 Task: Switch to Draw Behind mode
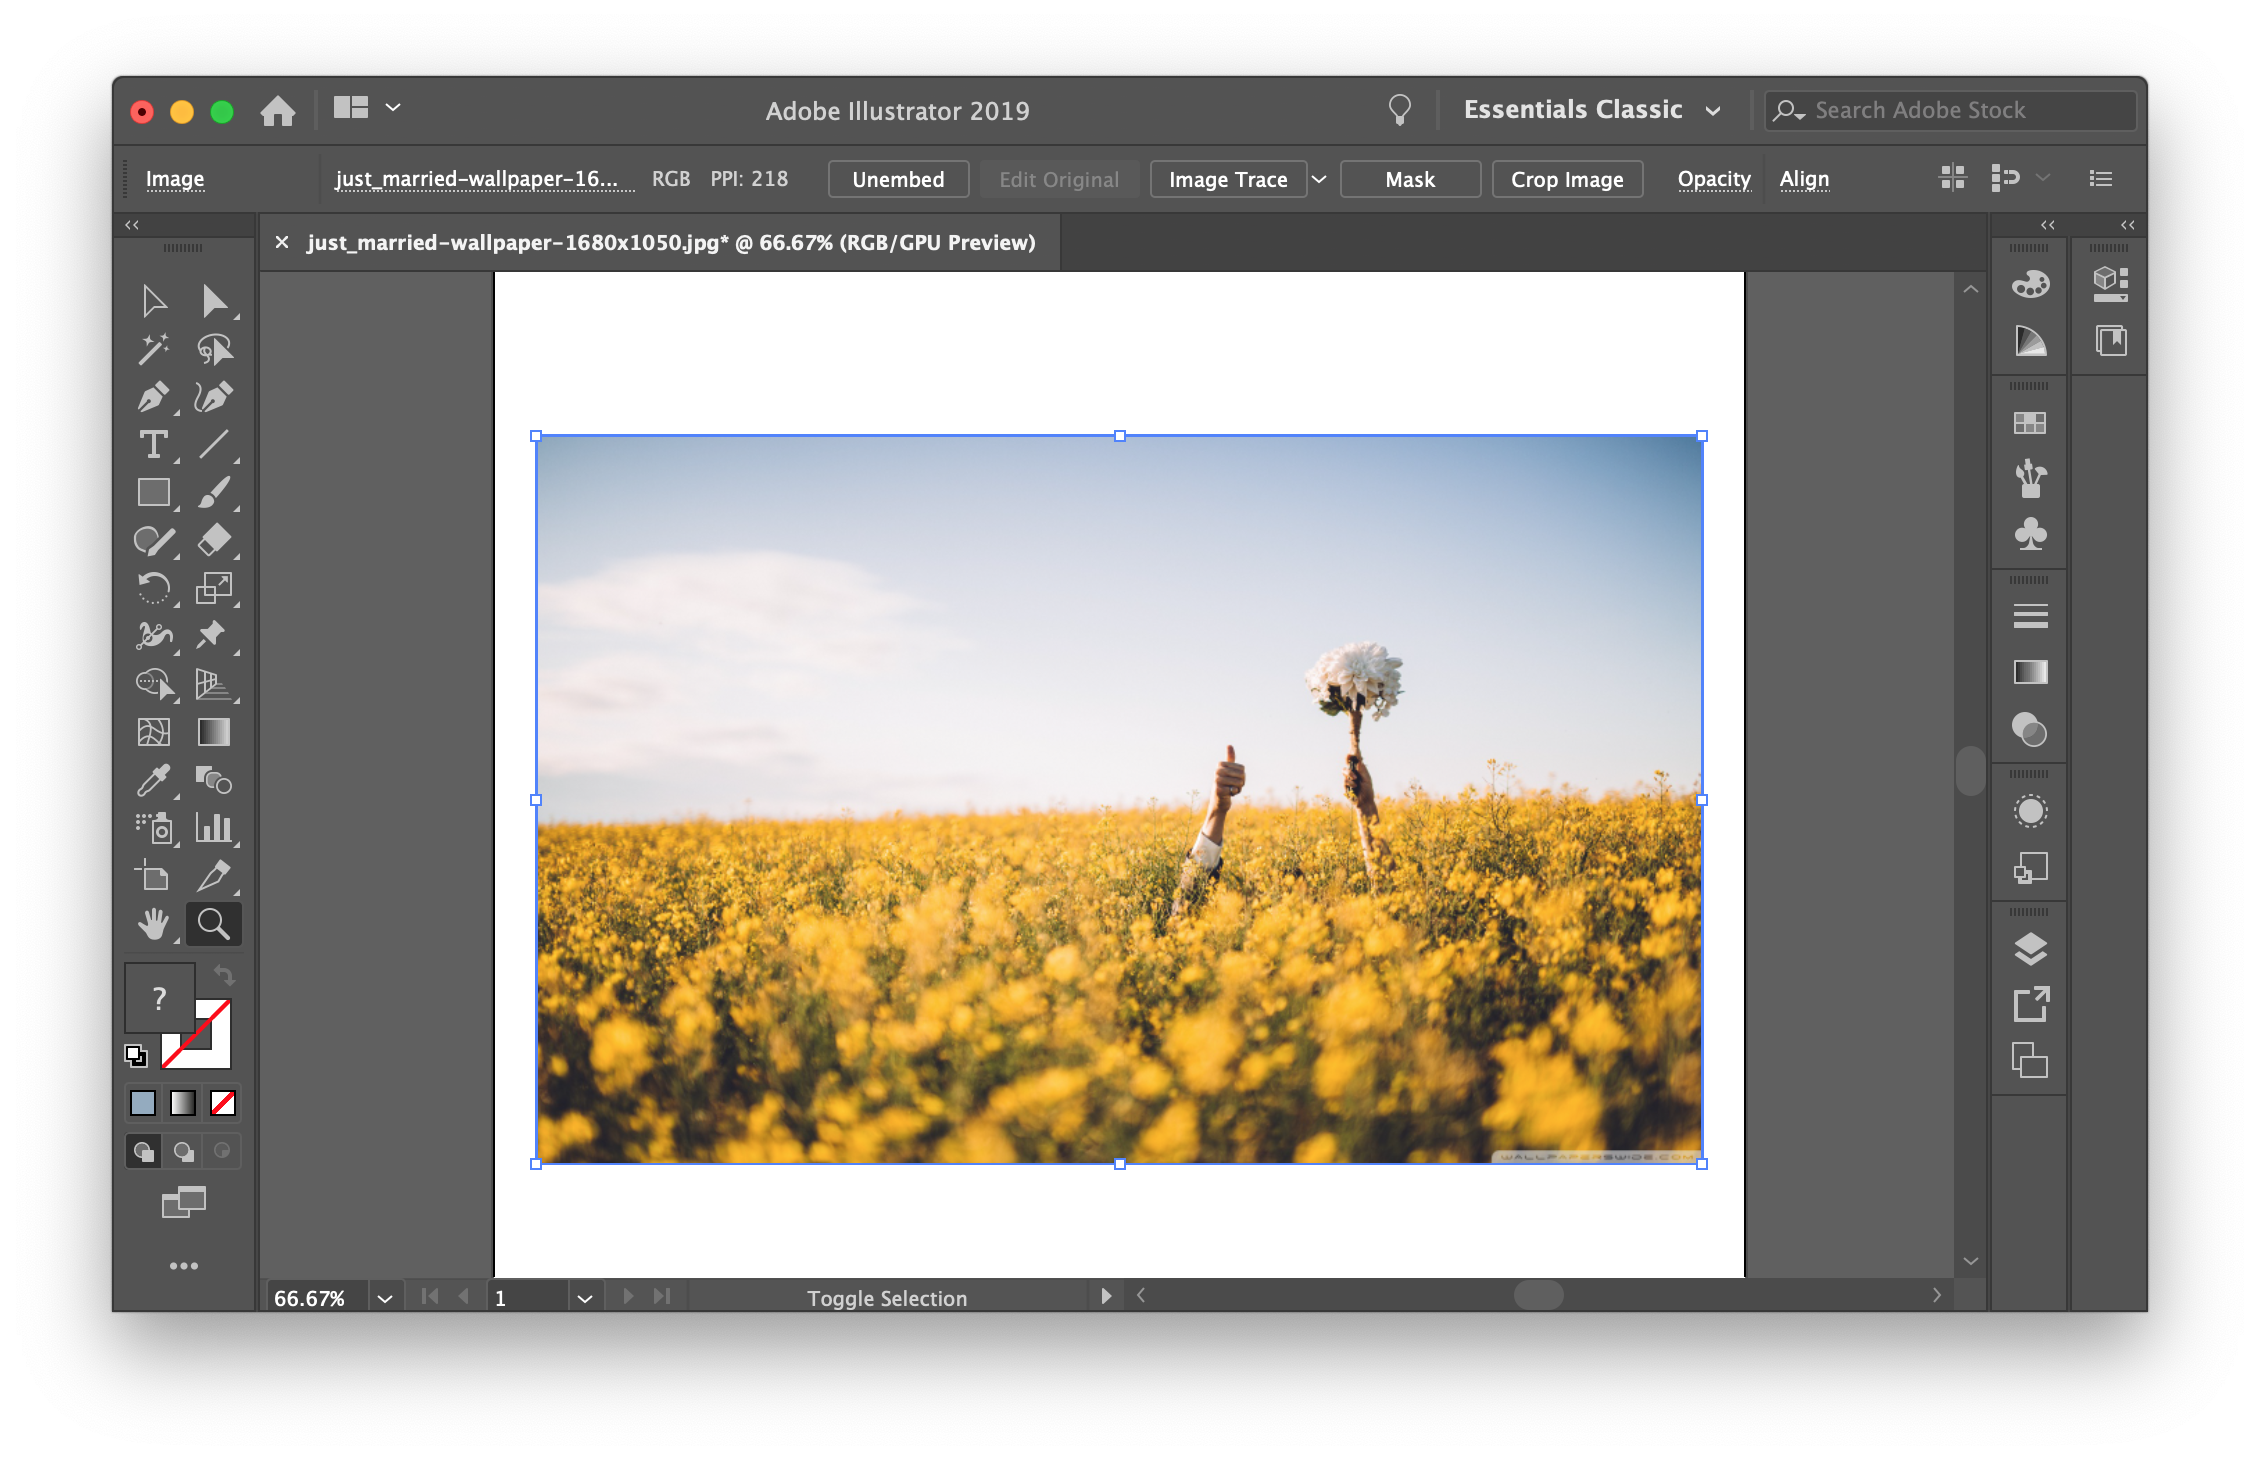pyautogui.click(x=183, y=1151)
